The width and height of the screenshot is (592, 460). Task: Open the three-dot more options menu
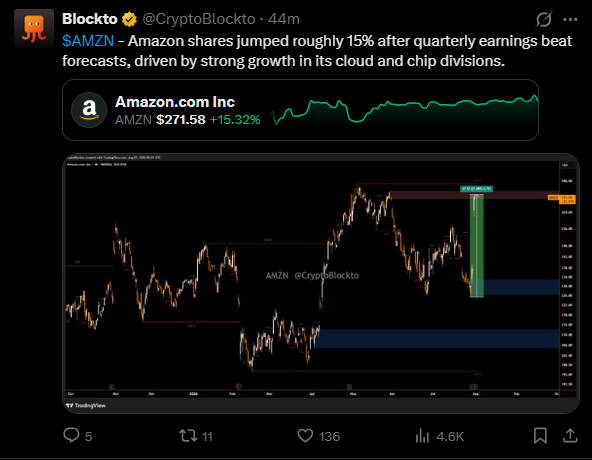570,20
